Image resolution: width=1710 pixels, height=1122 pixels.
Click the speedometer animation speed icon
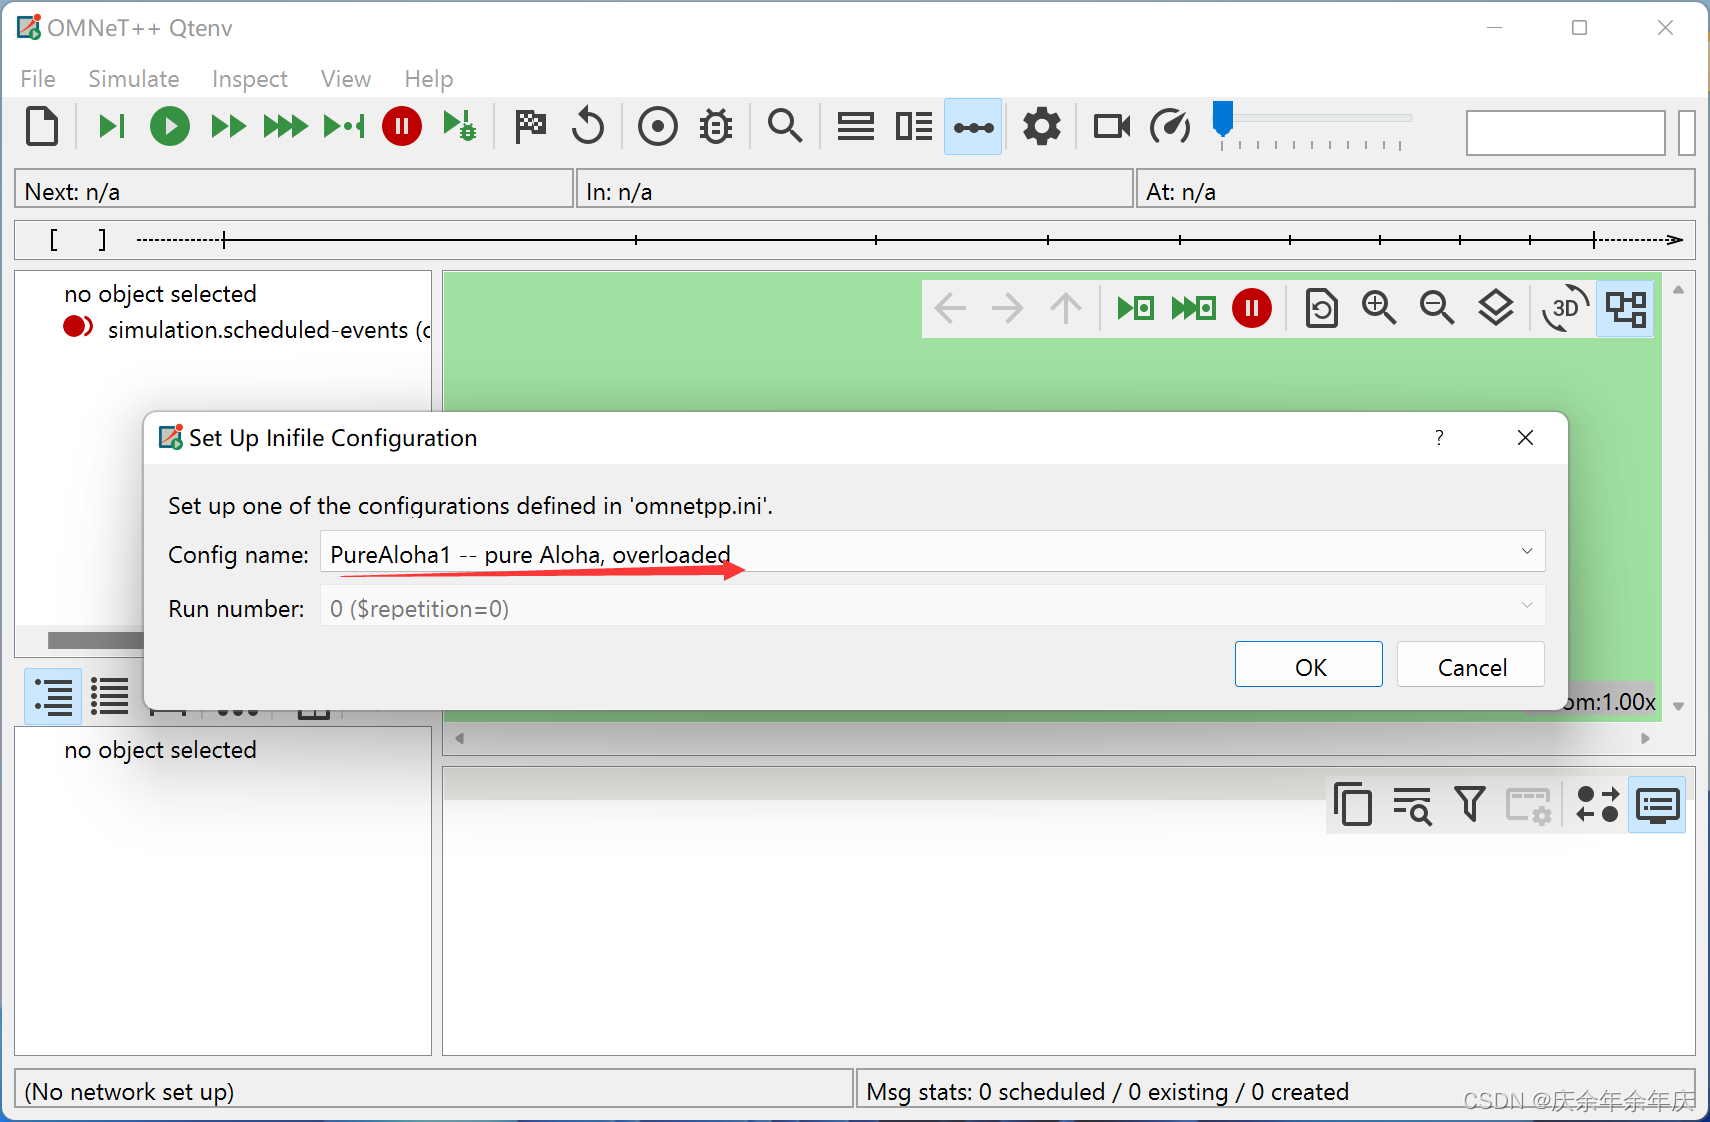pyautogui.click(x=1170, y=127)
